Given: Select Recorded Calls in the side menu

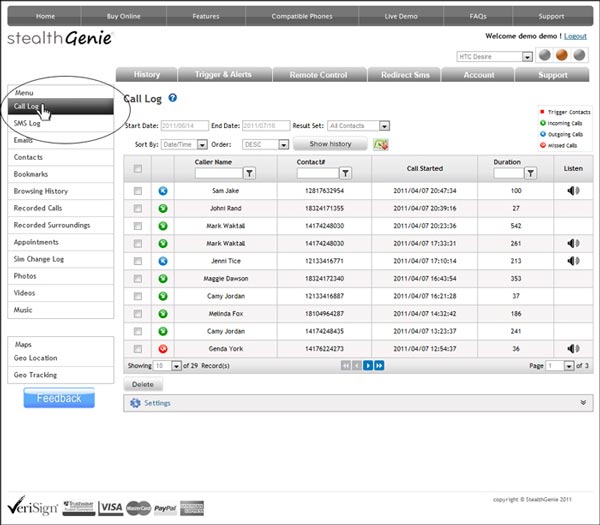Looking at the screenshot, I should [x=60, y=208].
